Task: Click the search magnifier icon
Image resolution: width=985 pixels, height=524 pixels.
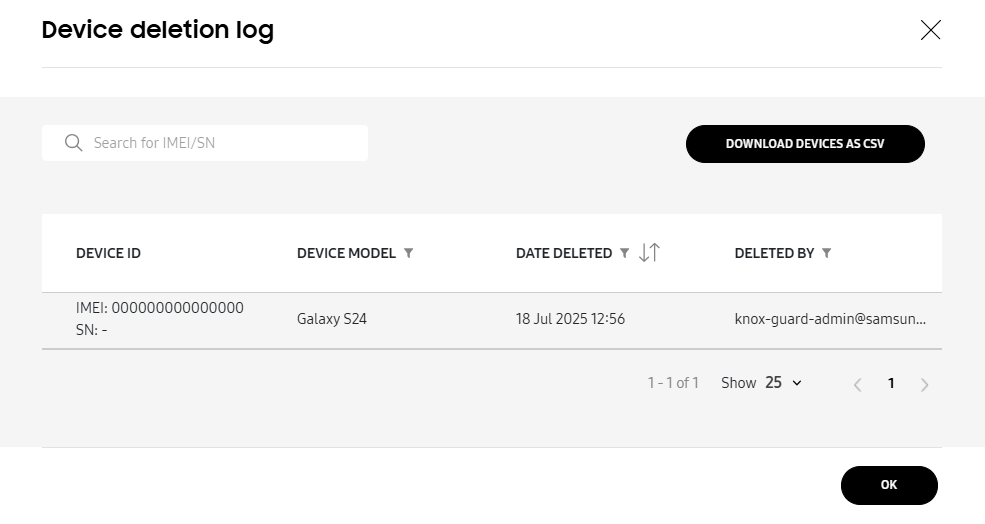Action: click(x=73, y=143)
